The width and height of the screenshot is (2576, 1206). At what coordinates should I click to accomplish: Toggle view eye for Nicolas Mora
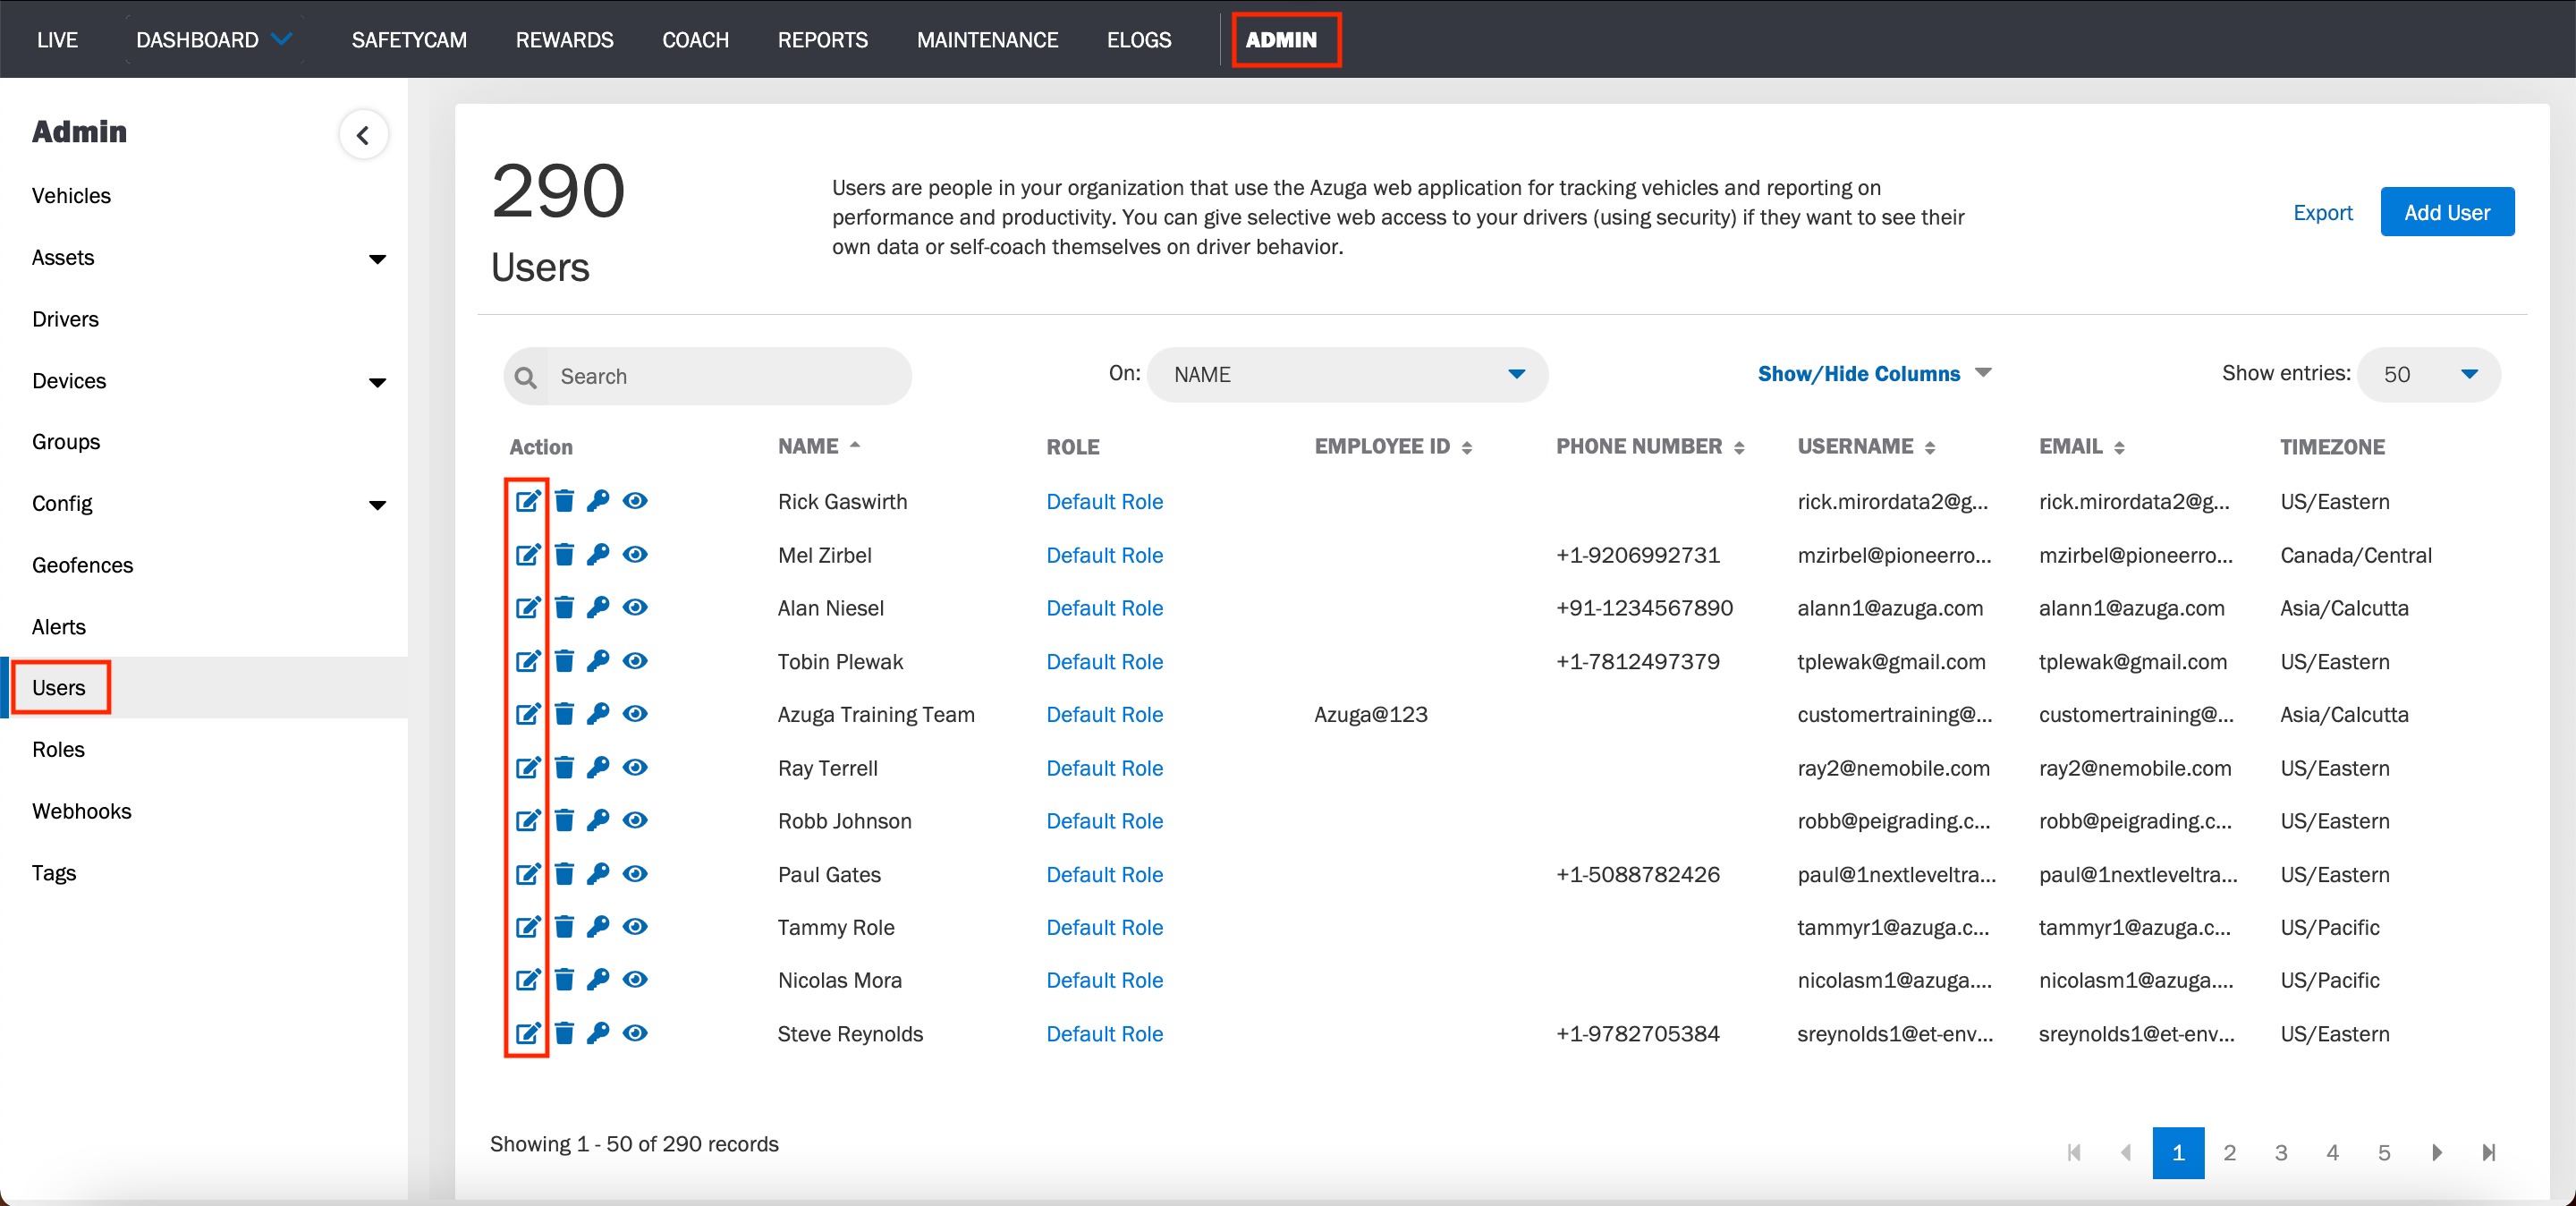635,980
